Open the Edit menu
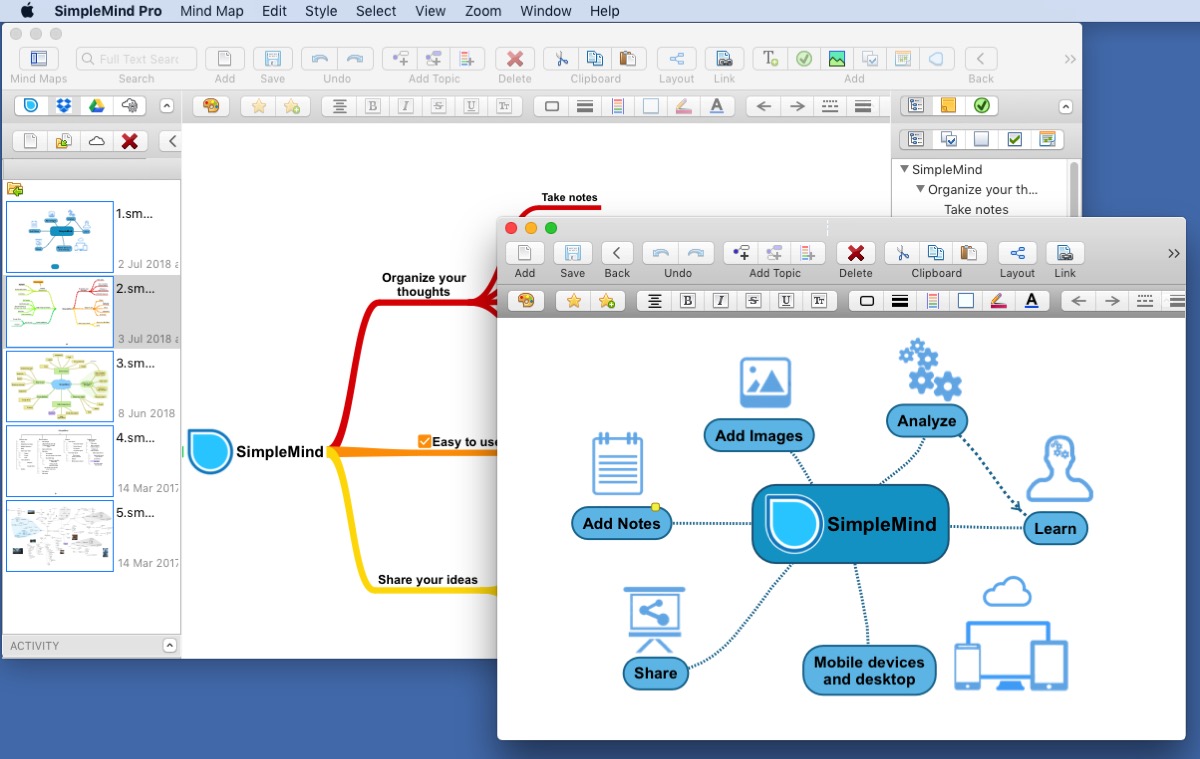The width and height of the screenshot is (1200, 759). (x=274, y=11)
